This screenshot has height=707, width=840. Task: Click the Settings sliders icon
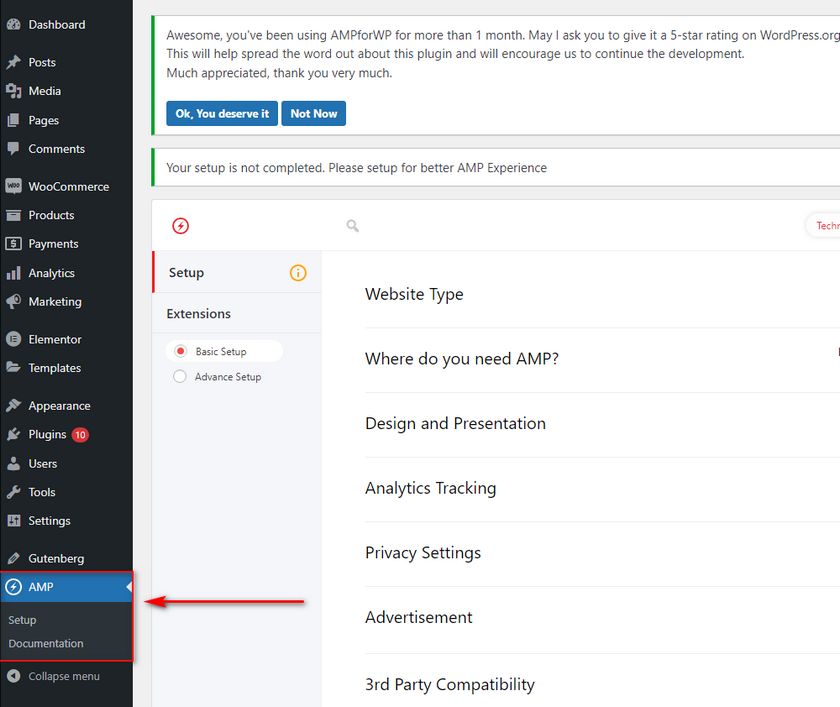pyautogui.click(x=13, y=521)
